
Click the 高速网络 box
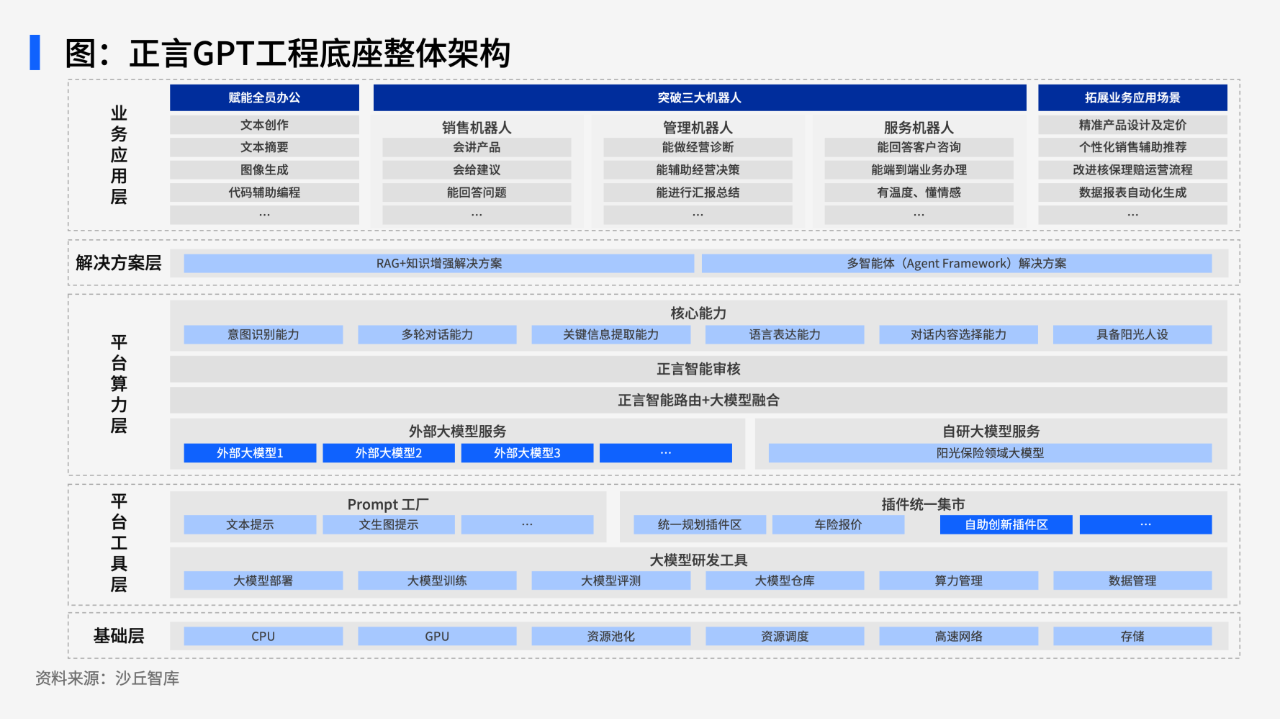pyautogui.click(x=958, y=636)
